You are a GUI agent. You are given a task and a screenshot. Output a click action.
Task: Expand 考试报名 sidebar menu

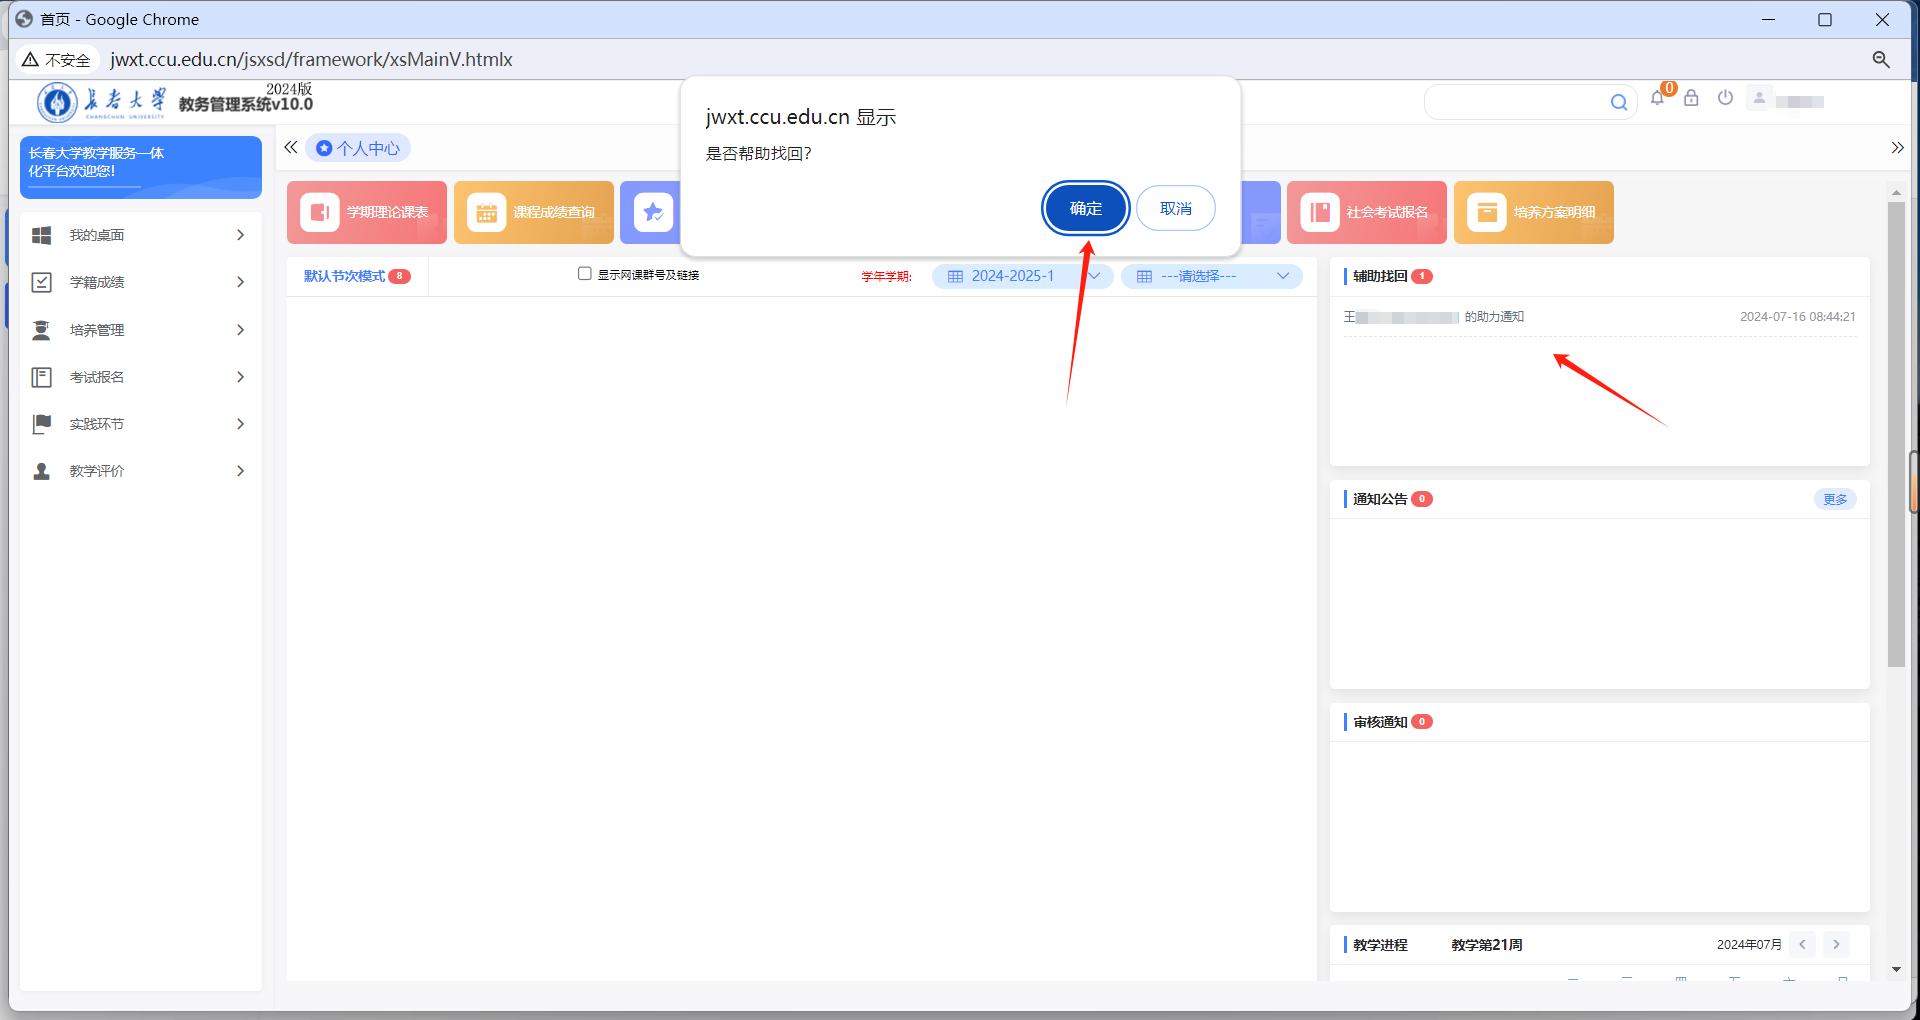tap(140, 377)
